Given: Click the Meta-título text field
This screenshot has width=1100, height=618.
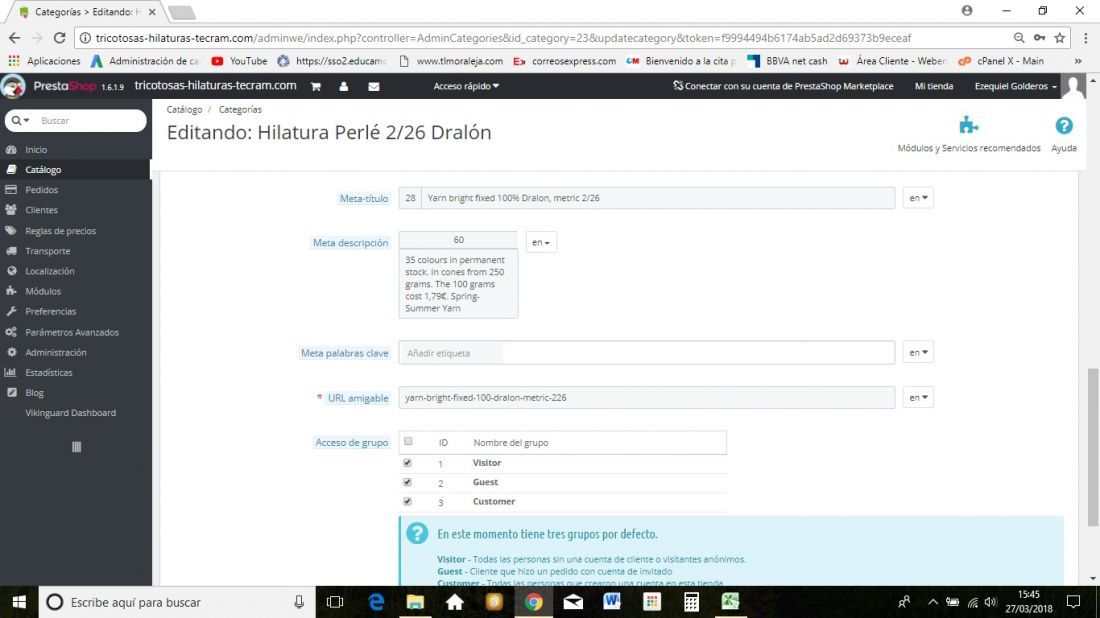Looking at the screenshot, I should pyautogui.click(x=657, y=198).
